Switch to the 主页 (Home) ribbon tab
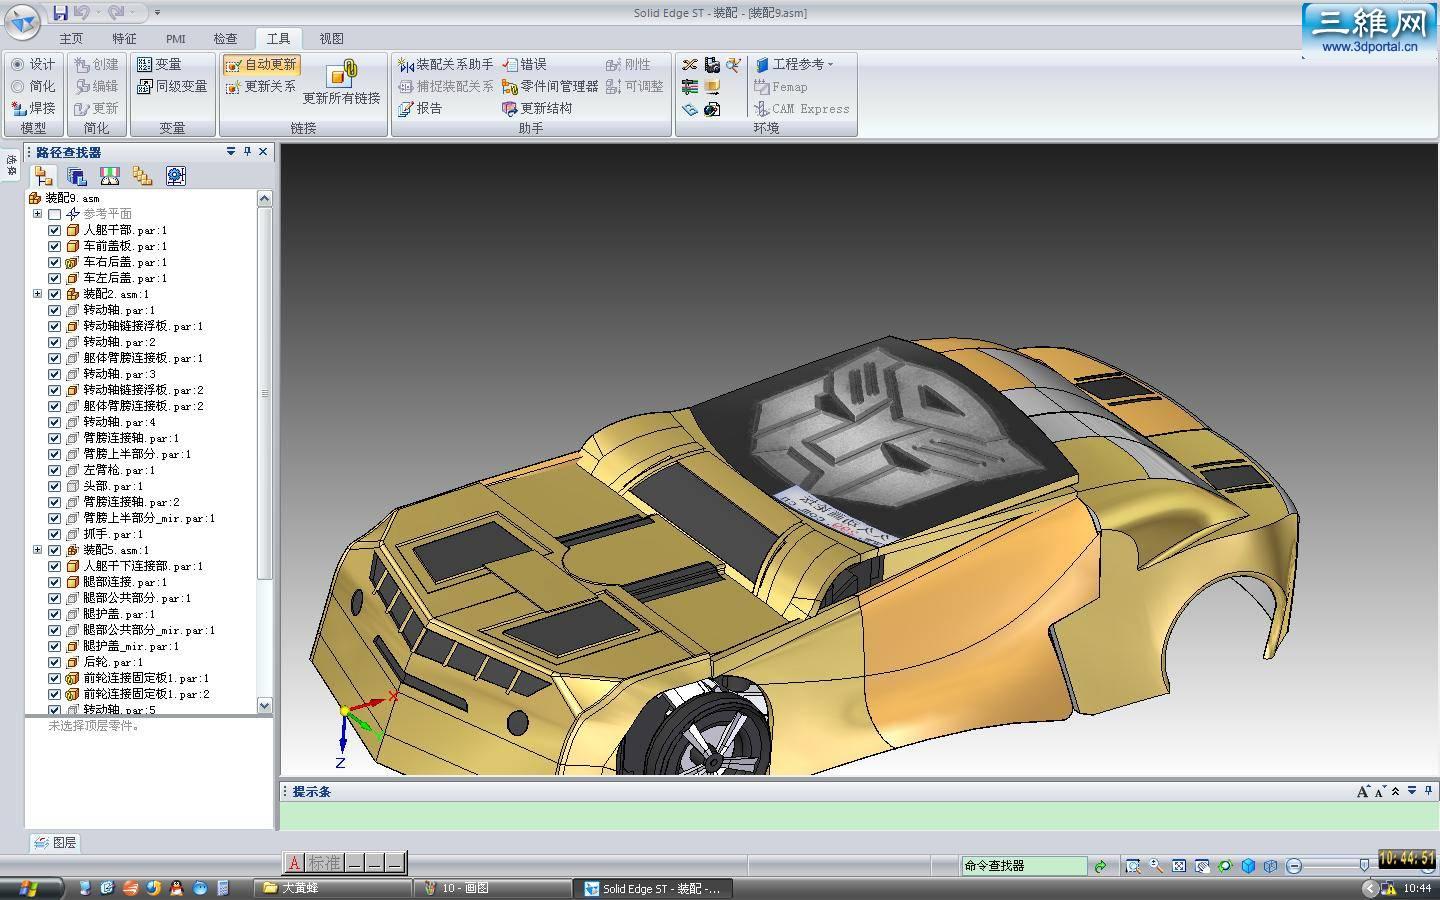The image size is (1440, 900). (71, 38)
